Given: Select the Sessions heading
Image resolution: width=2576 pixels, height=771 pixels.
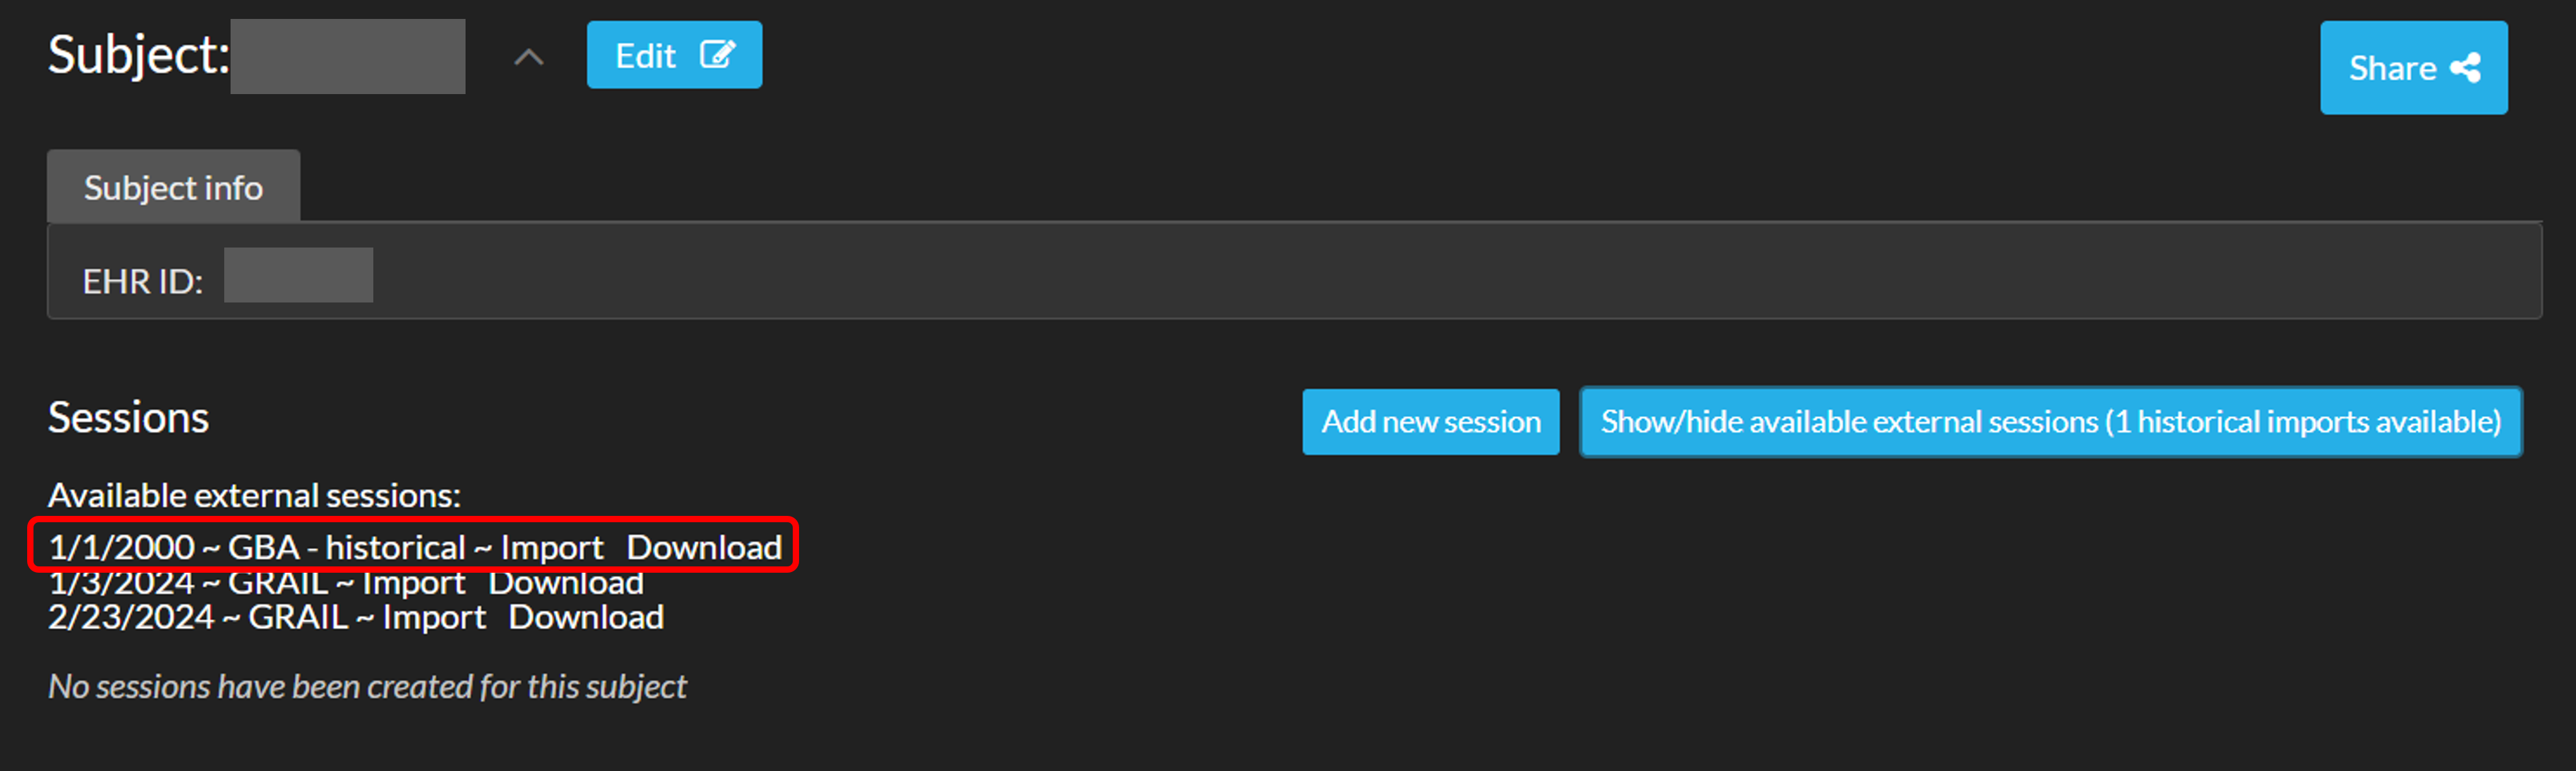Looking at the screenshot, I should (128, 418).
